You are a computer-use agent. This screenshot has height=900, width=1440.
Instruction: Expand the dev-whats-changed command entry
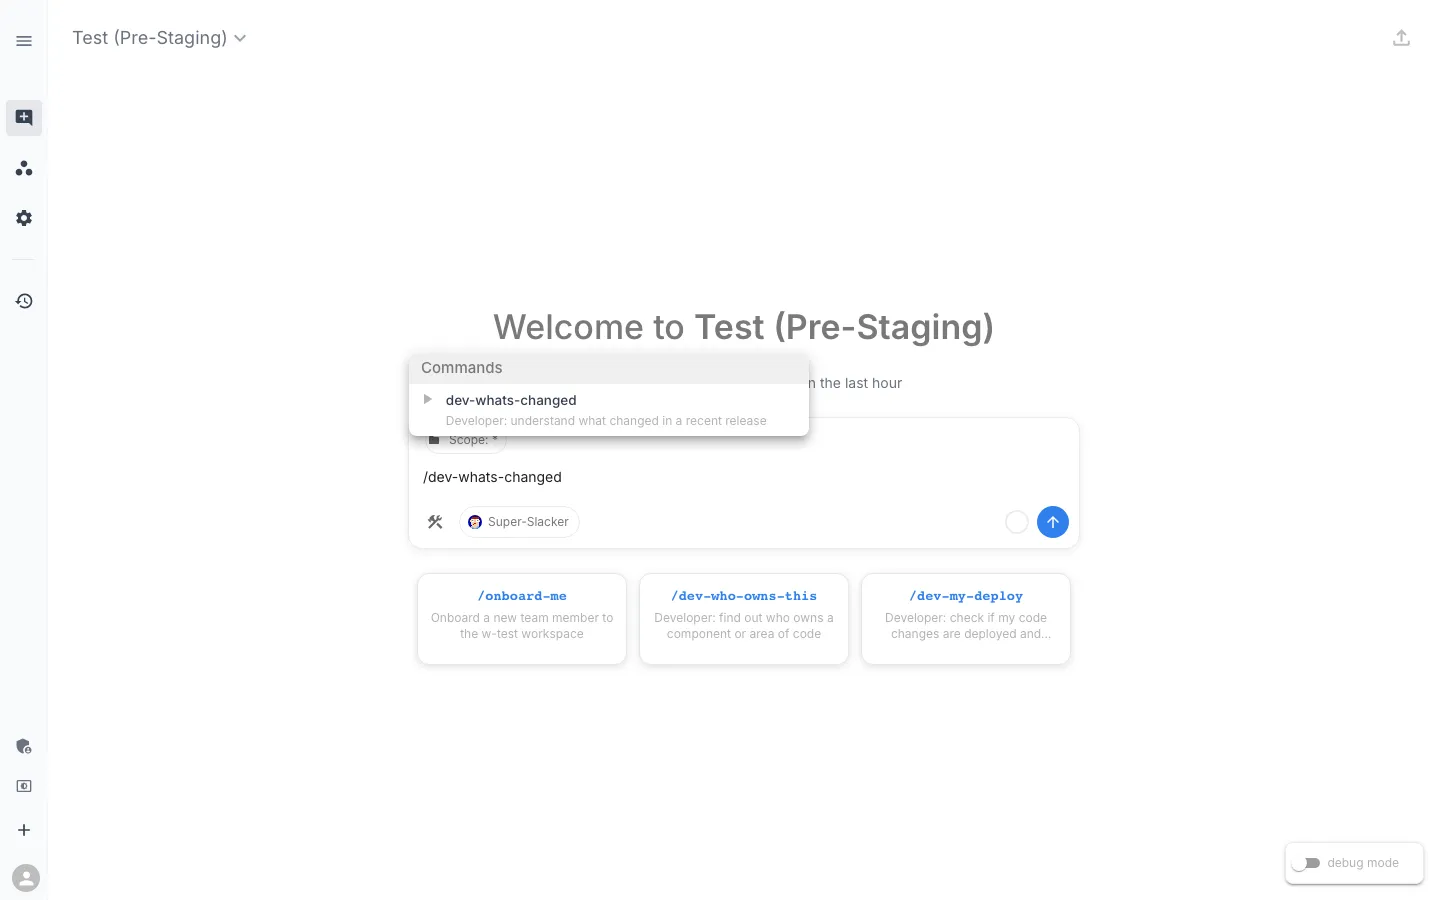[x=428, y=399]
